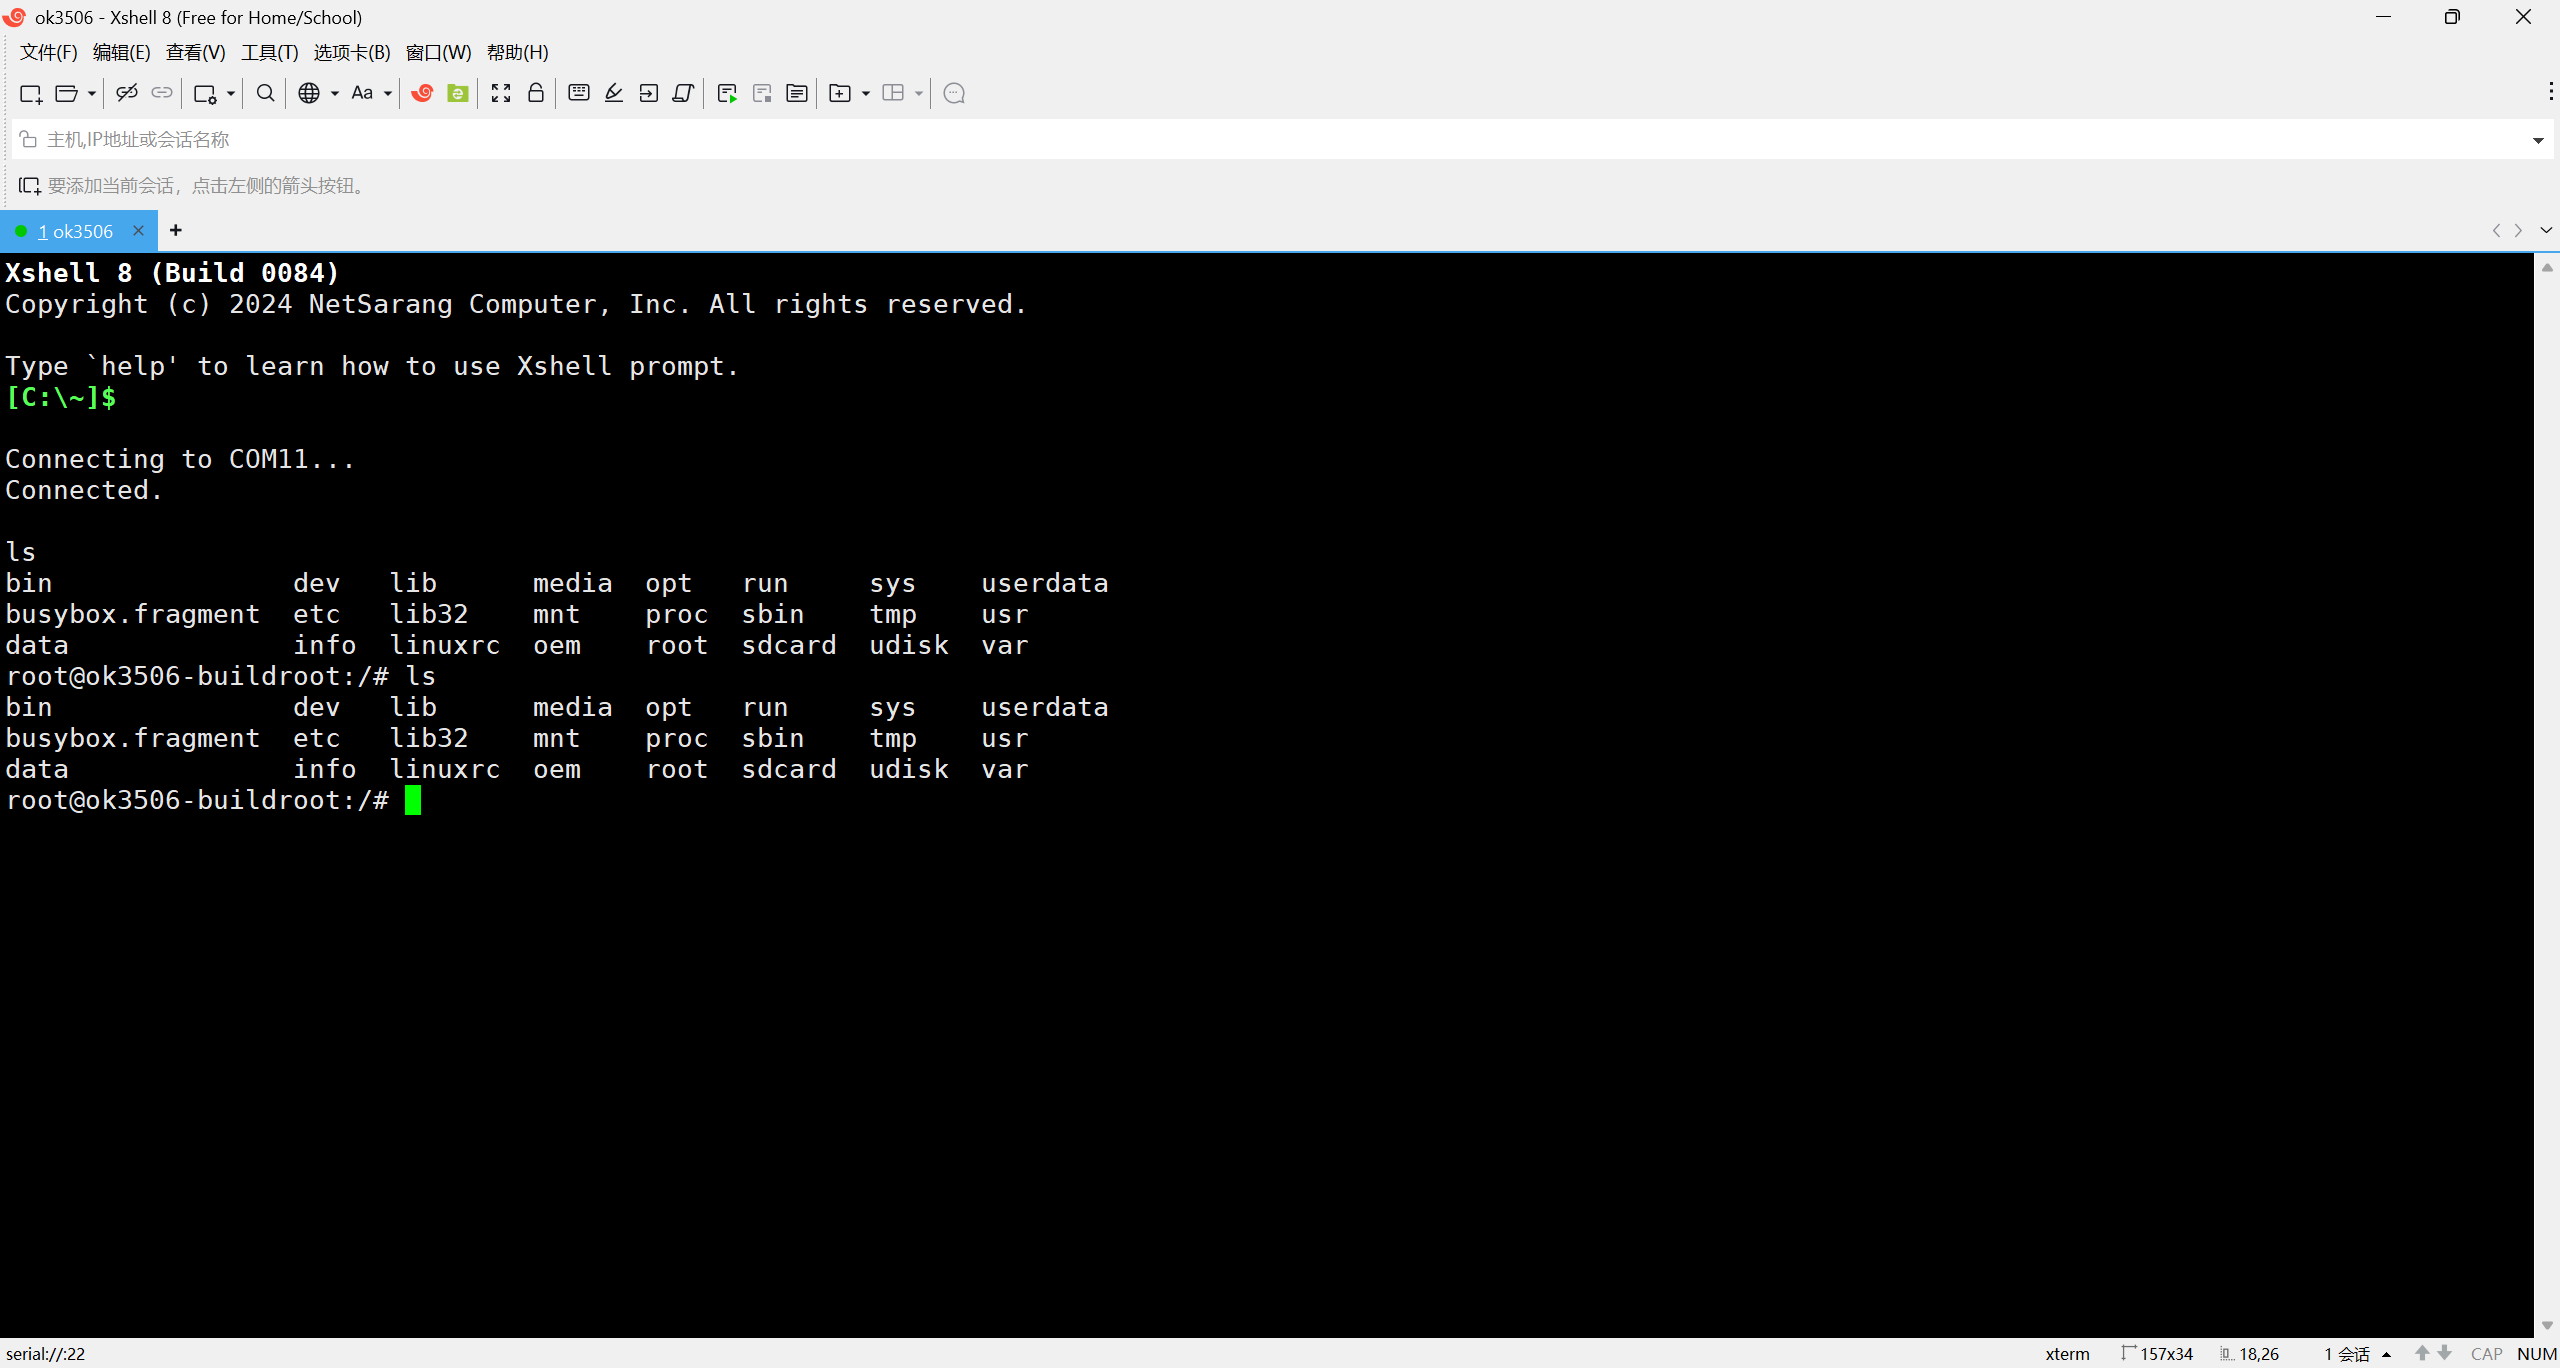Screen dimensions: 2560x1368
Task: Click the transfer arrow-in-box icon
Action: [x=649, y=93]
